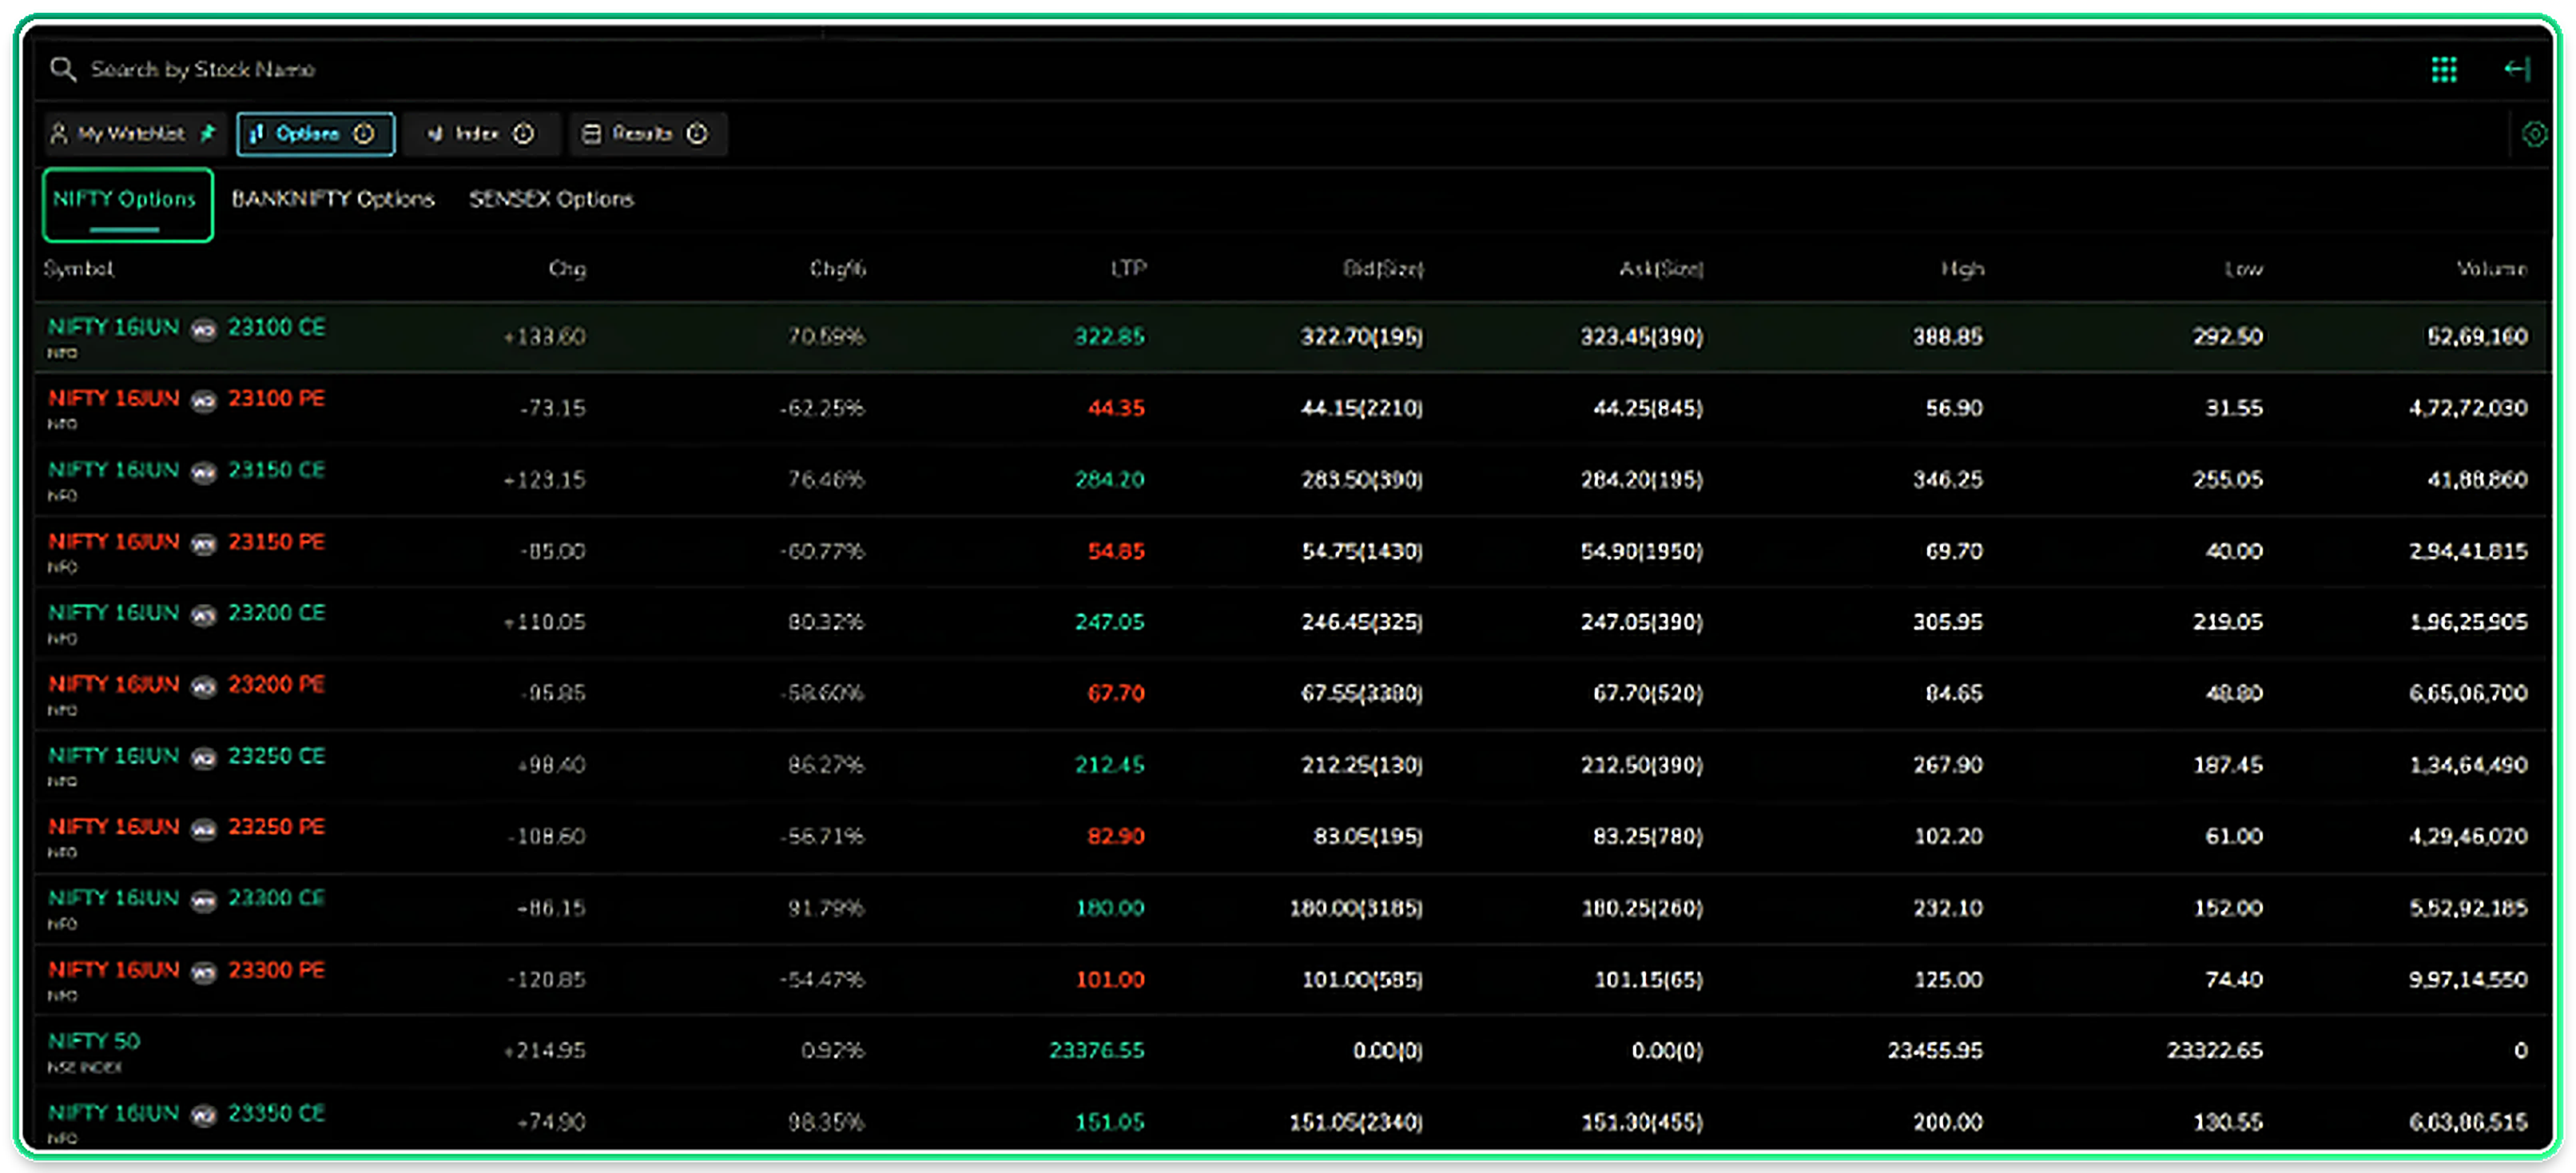Open NIFTY 16JUN 23100 CE symbol
The width and height of the screenshot is (2576, 1173).
[187, 328]
